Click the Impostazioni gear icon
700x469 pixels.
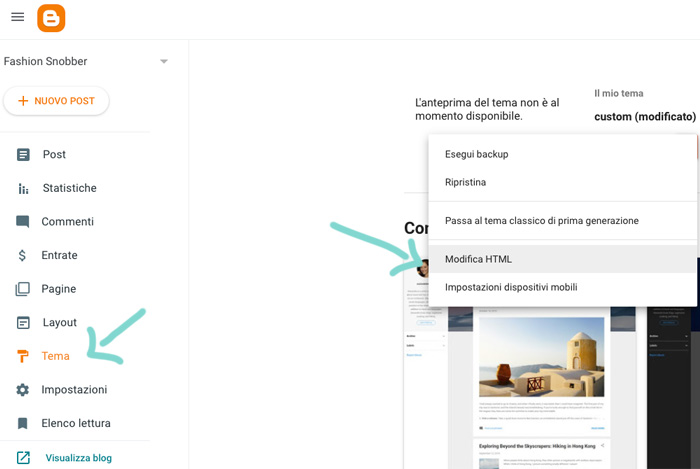pyautogui.click(x=22, y=390)
